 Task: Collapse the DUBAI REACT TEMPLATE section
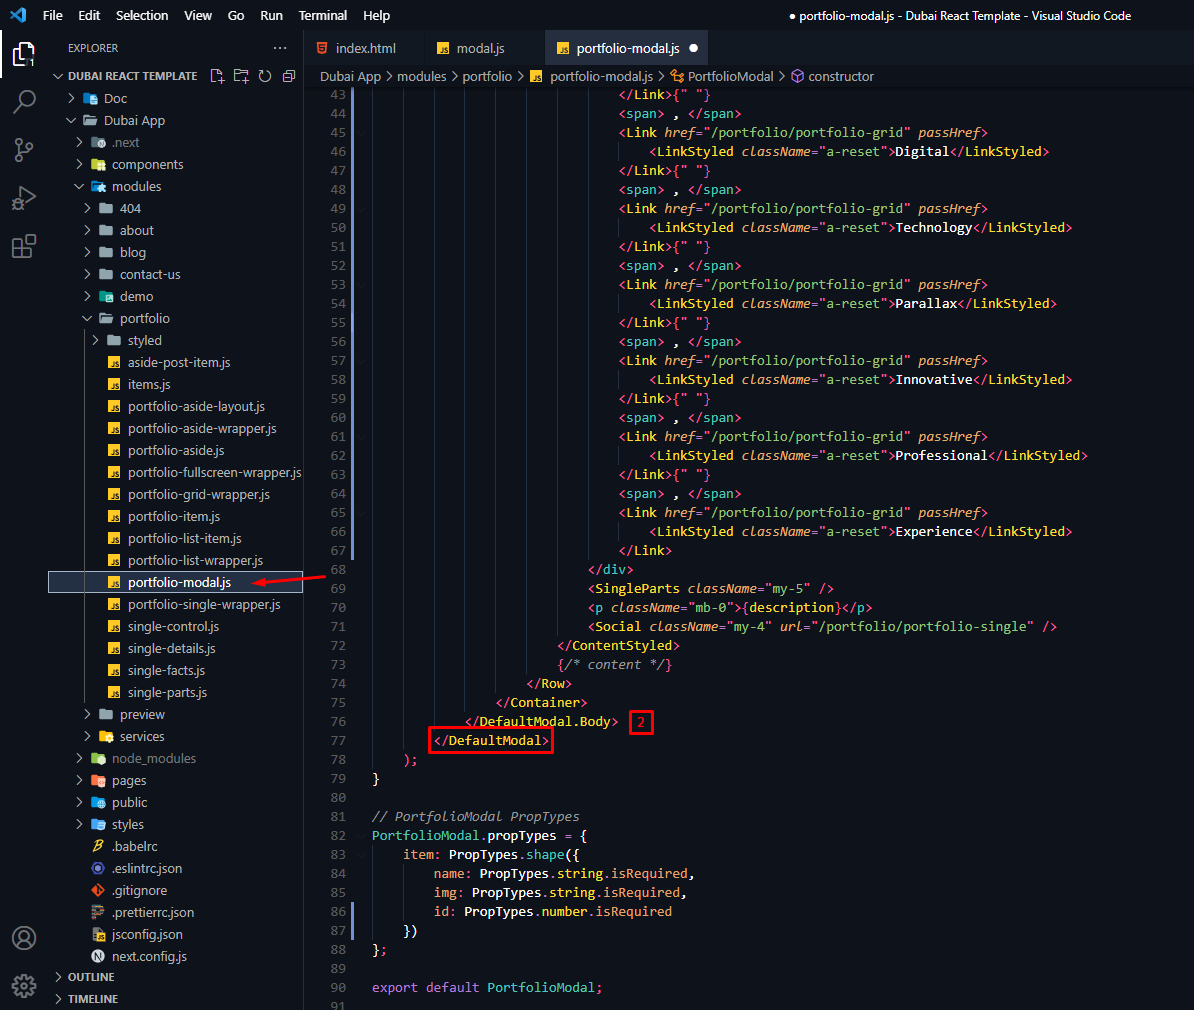tap(132, 76)
